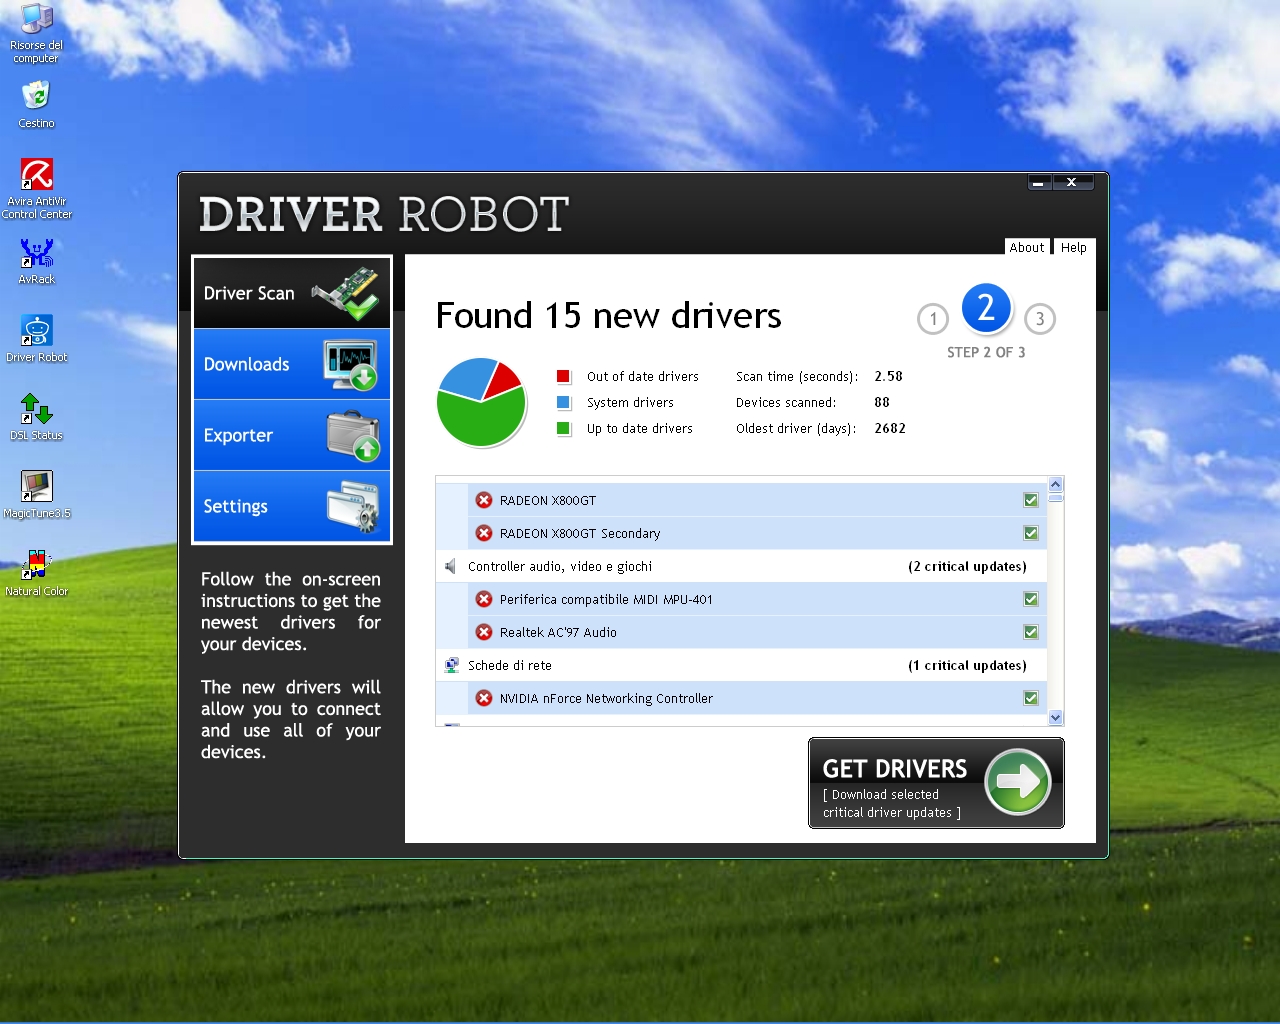Image resolution: width=1280 pixels, height=1024 pixels.
Task: Open the Help page
Action: point(1073,247)
